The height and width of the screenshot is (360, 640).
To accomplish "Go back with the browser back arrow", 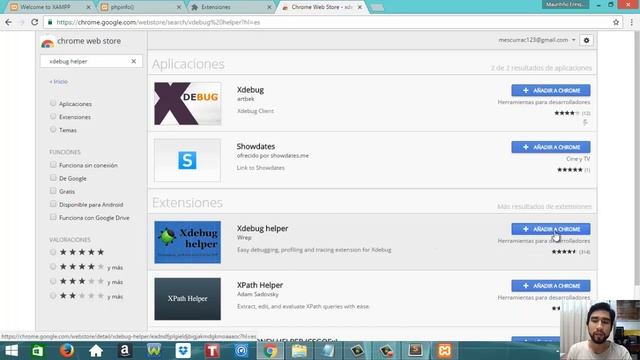I will point(9,22).
